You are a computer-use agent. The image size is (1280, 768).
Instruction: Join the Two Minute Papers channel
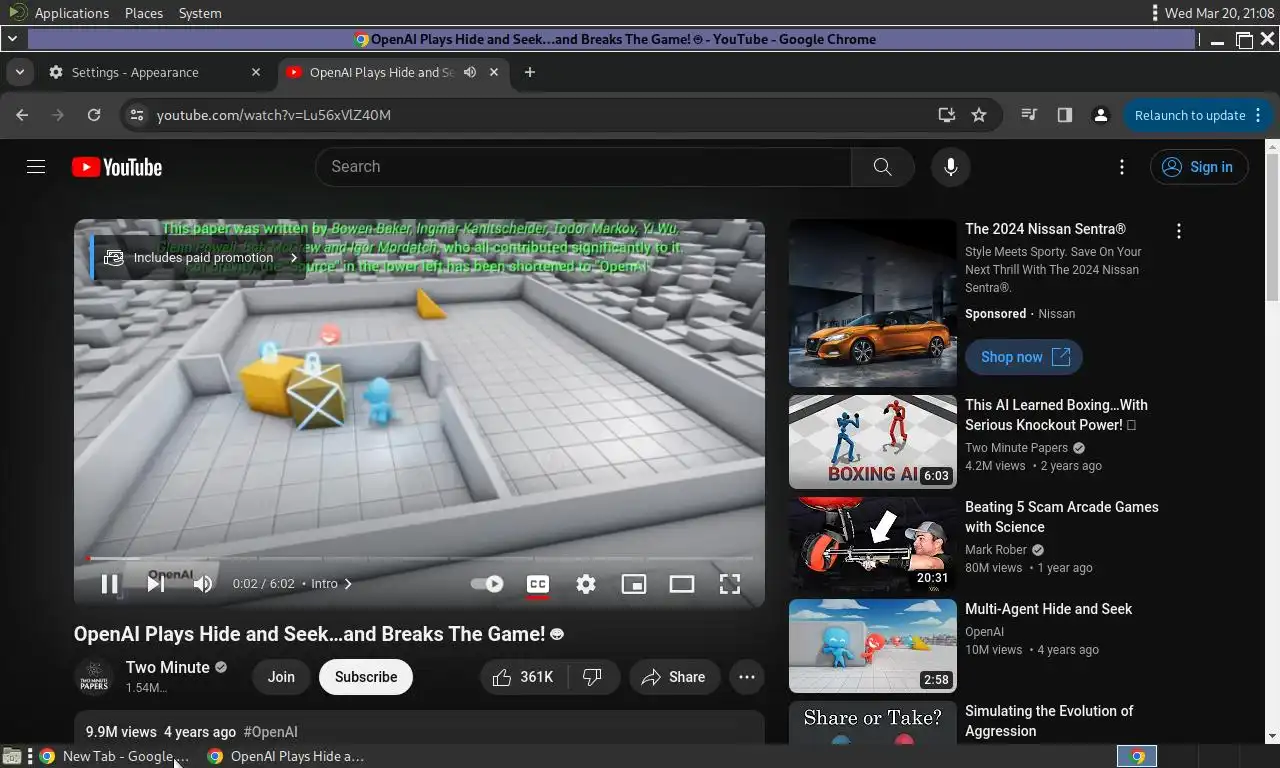(x=281, y=677)
